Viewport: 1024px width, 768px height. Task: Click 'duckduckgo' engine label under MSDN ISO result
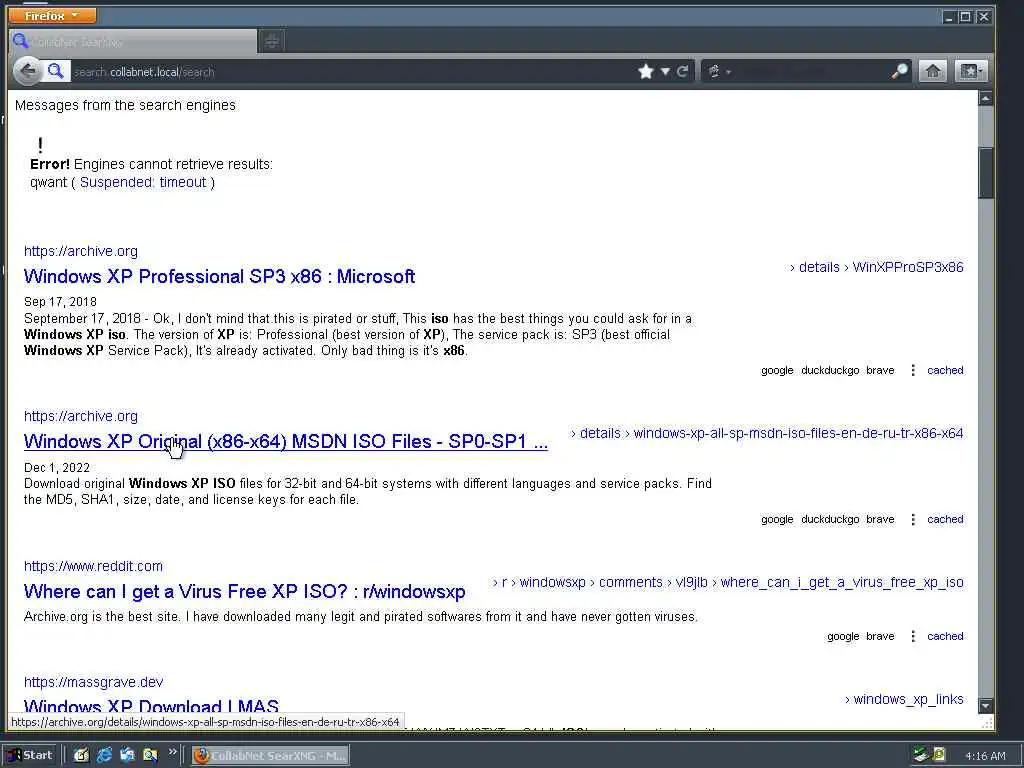pyautogui.click(x=830, y=519)
